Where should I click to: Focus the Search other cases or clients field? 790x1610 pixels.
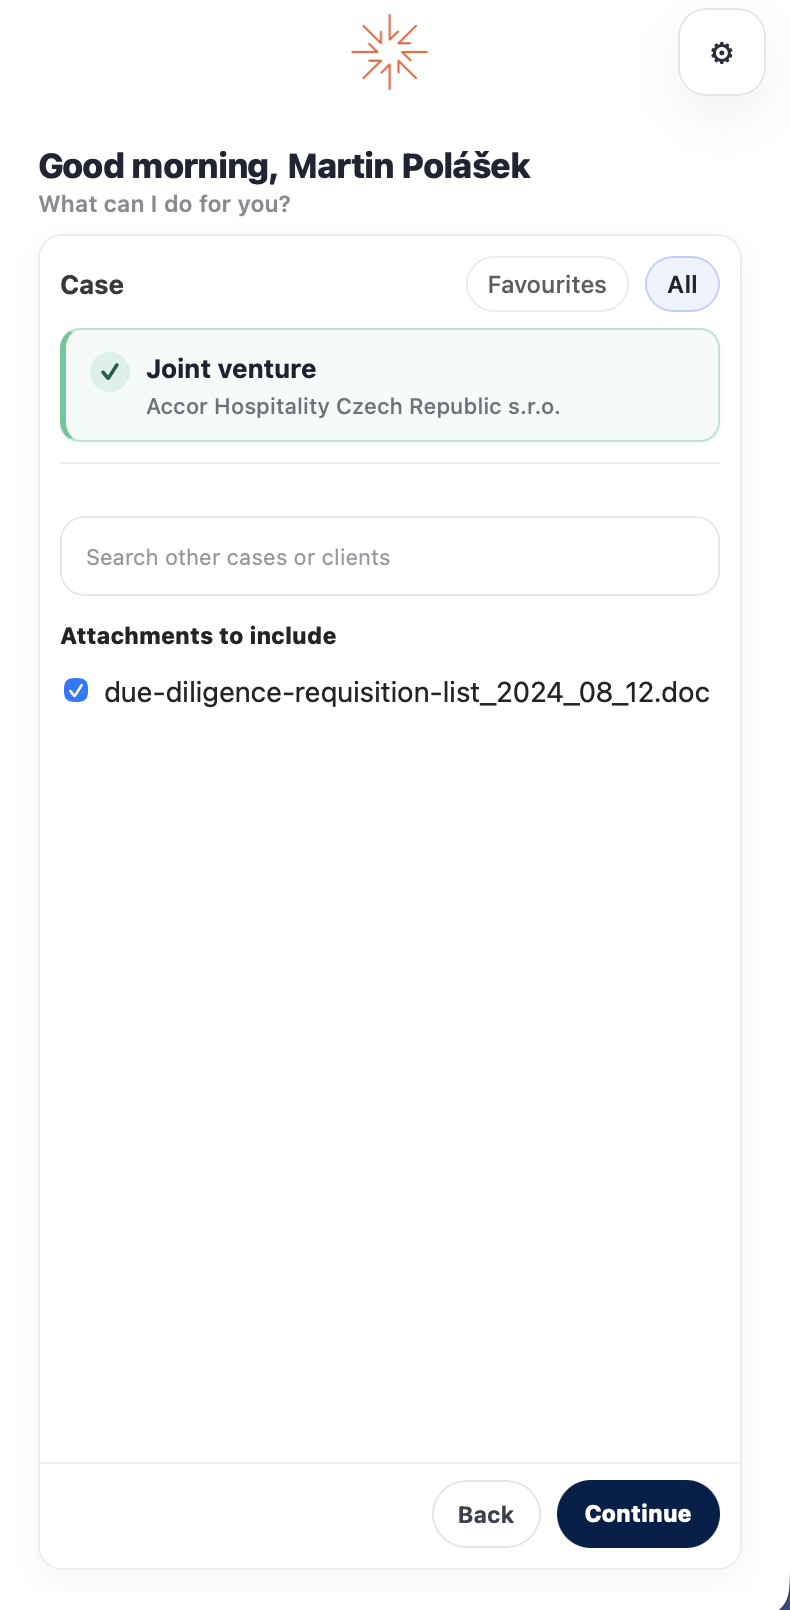click(390, 556)
